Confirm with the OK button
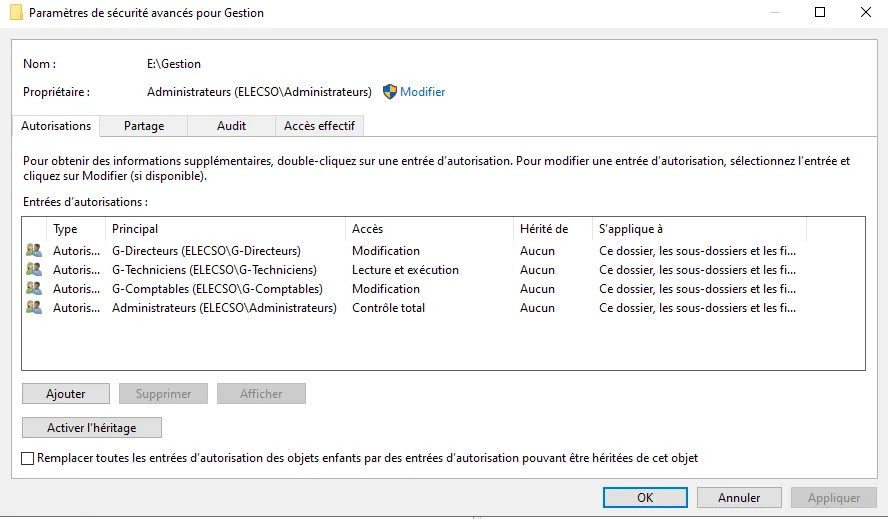888x519 pixels. (645, 497)
